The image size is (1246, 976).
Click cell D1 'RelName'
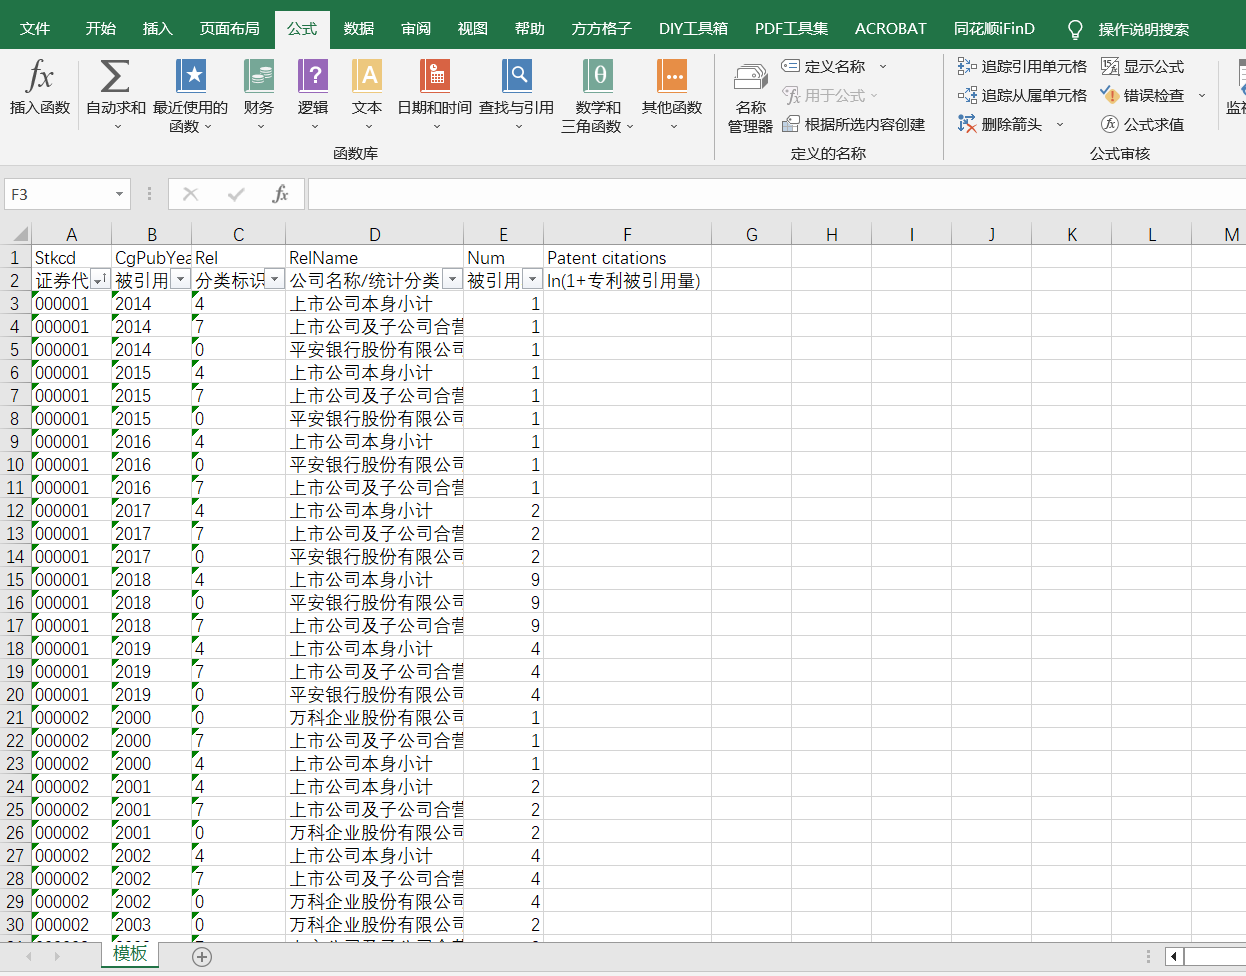pos(374,257)
